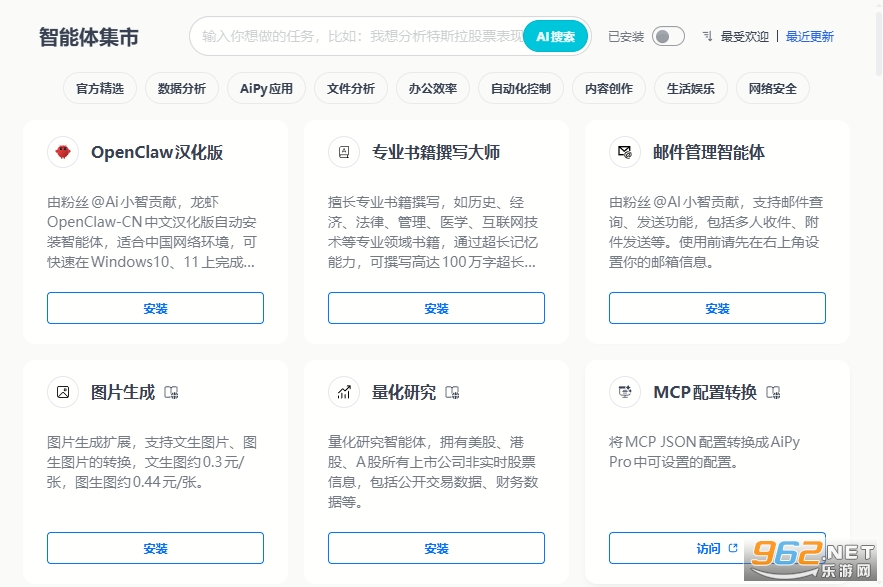
Task: Select the 自动化控制 category tab
Action: pyautogui.click(x=521, y=88)
